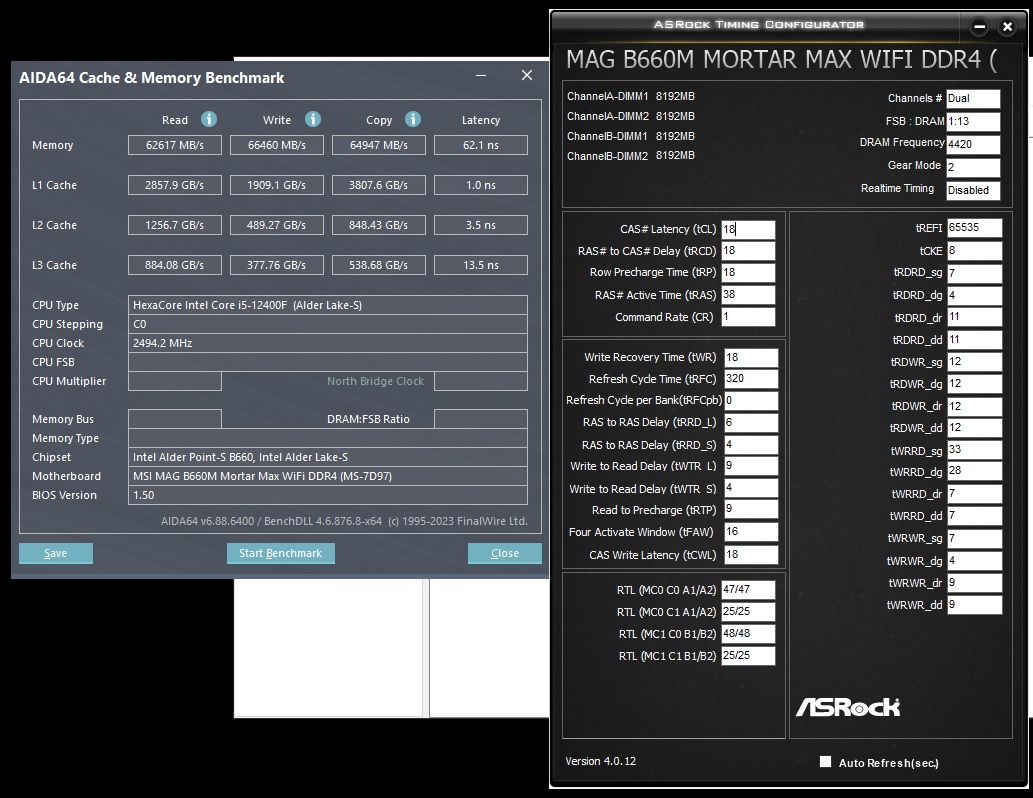This screenshot has height=798, width=1033.
Task: Click the Gear Mode field
Action: tap(973, 167)
